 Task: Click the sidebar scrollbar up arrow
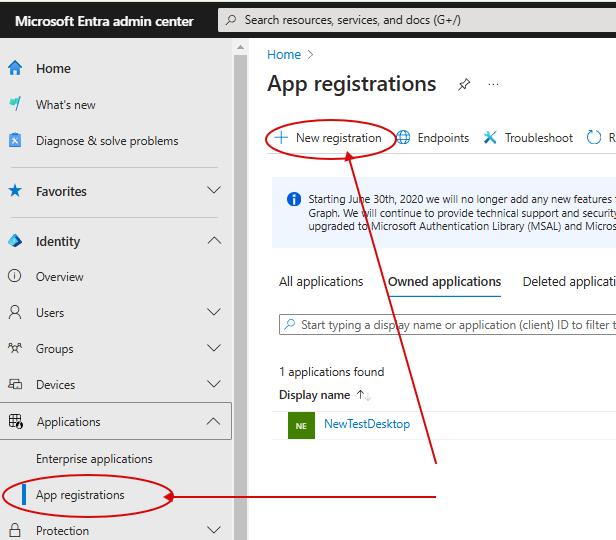240,48
